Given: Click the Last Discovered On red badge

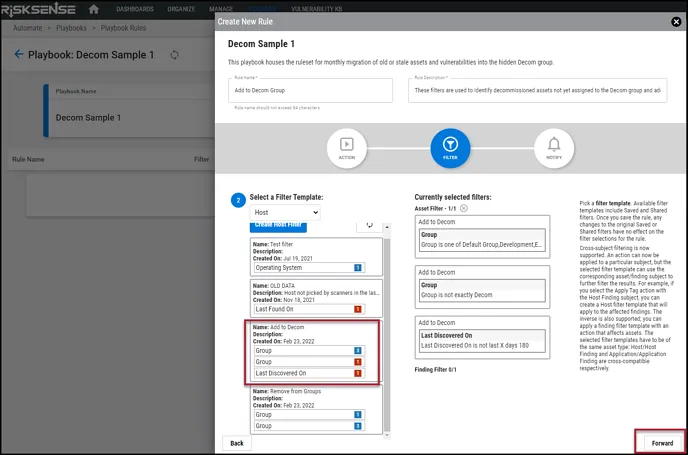Looking at the screenshot, I should (358, 373).
